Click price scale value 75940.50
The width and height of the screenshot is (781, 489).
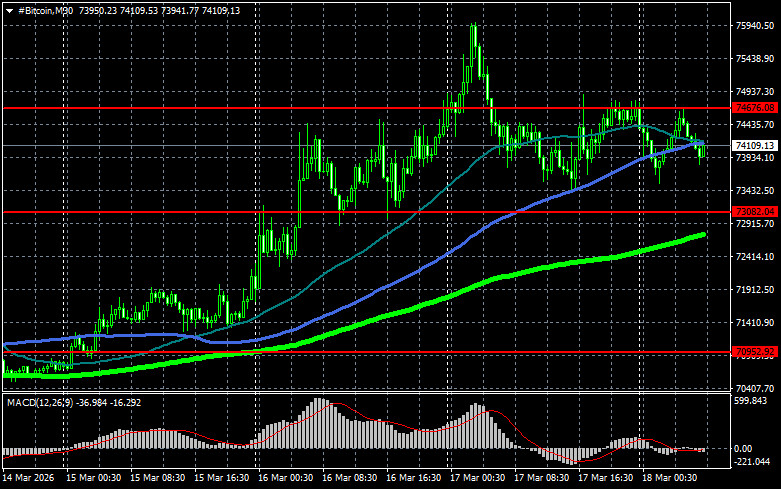click(x=755, y=26)
